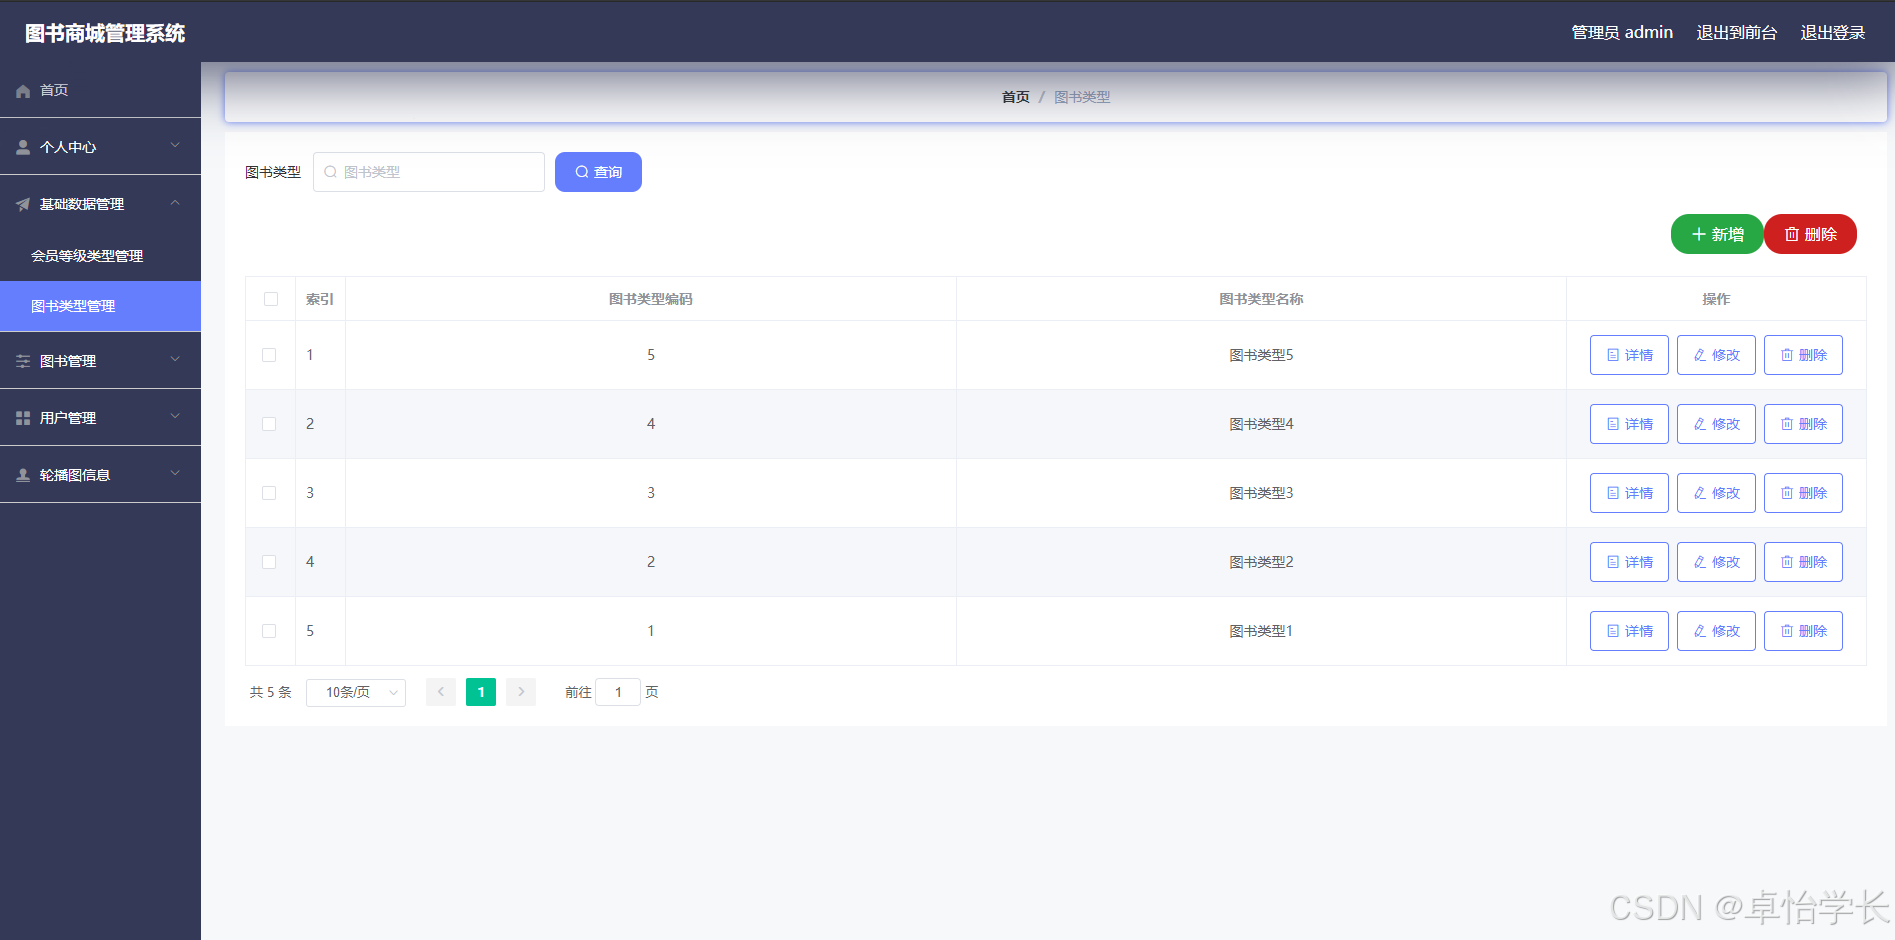Click the 删除 trash icon in row 图书类型3
Viewport: 1895px width, 940px height.
coord(1787,493)
